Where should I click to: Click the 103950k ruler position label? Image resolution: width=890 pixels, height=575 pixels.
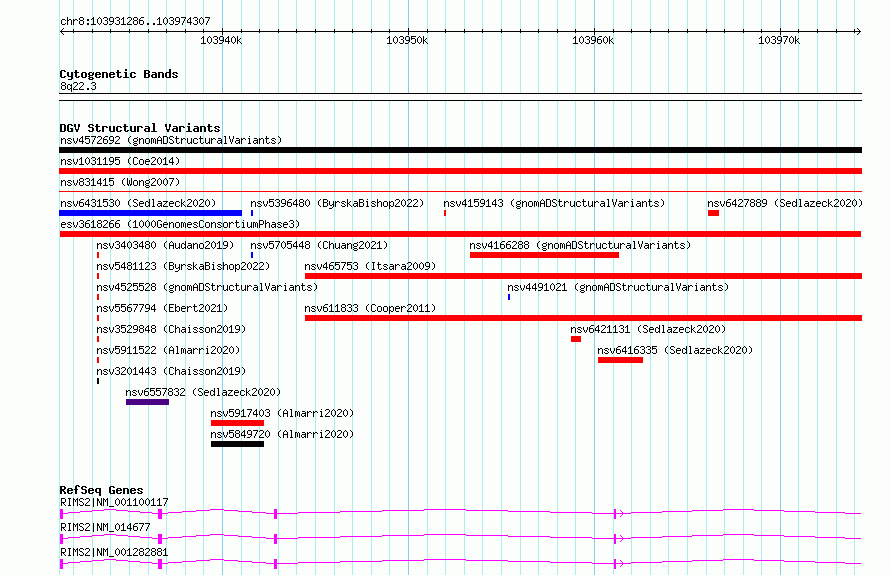coord(407,40)
